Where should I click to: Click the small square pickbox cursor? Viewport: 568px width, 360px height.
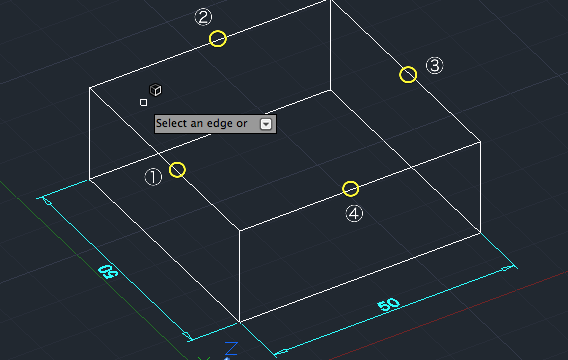point(143,102)
